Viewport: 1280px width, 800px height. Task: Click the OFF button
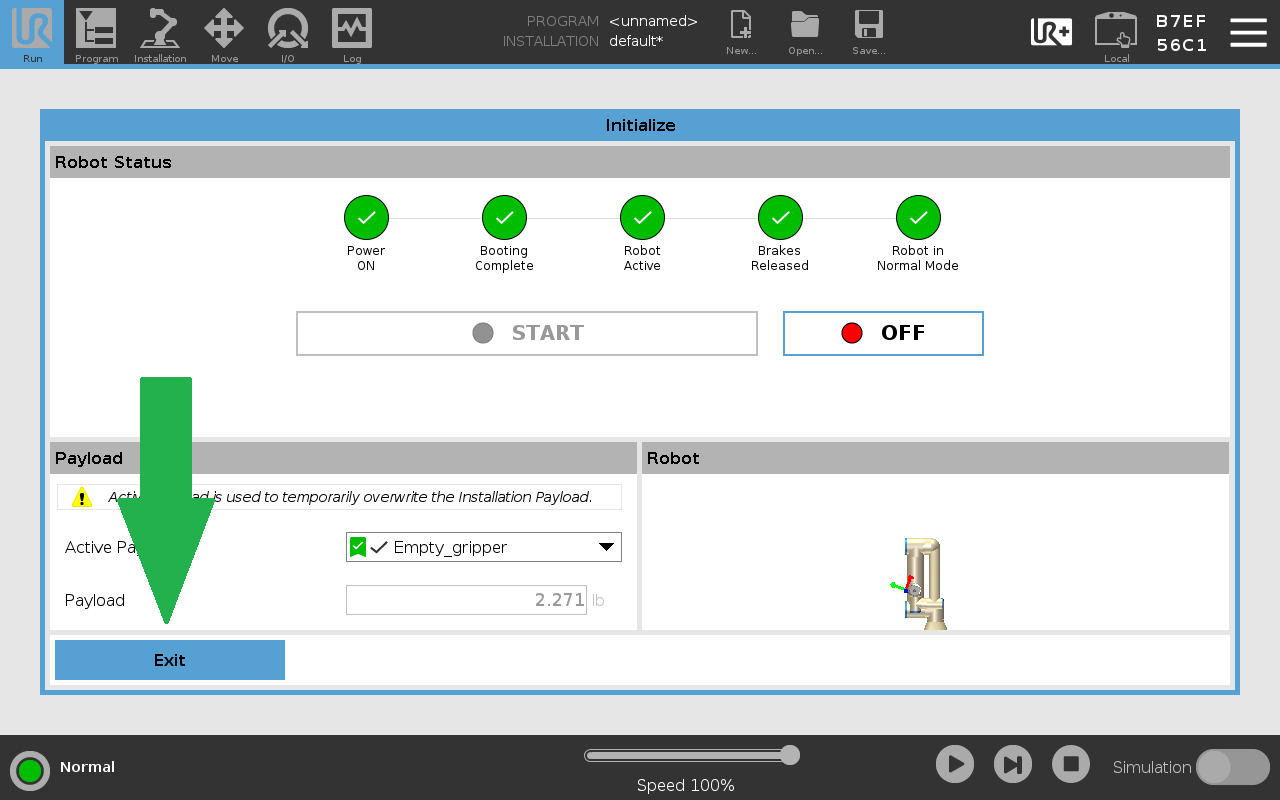click(x=883, y=333)
